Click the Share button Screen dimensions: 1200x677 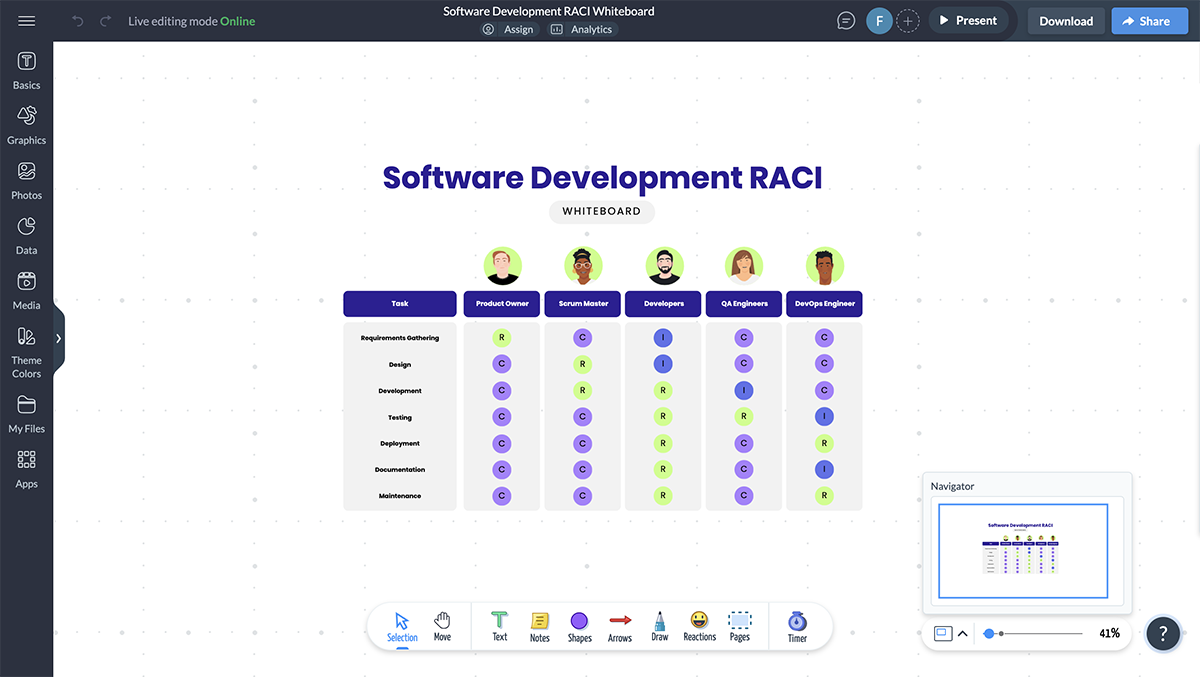coord(1149,21)
